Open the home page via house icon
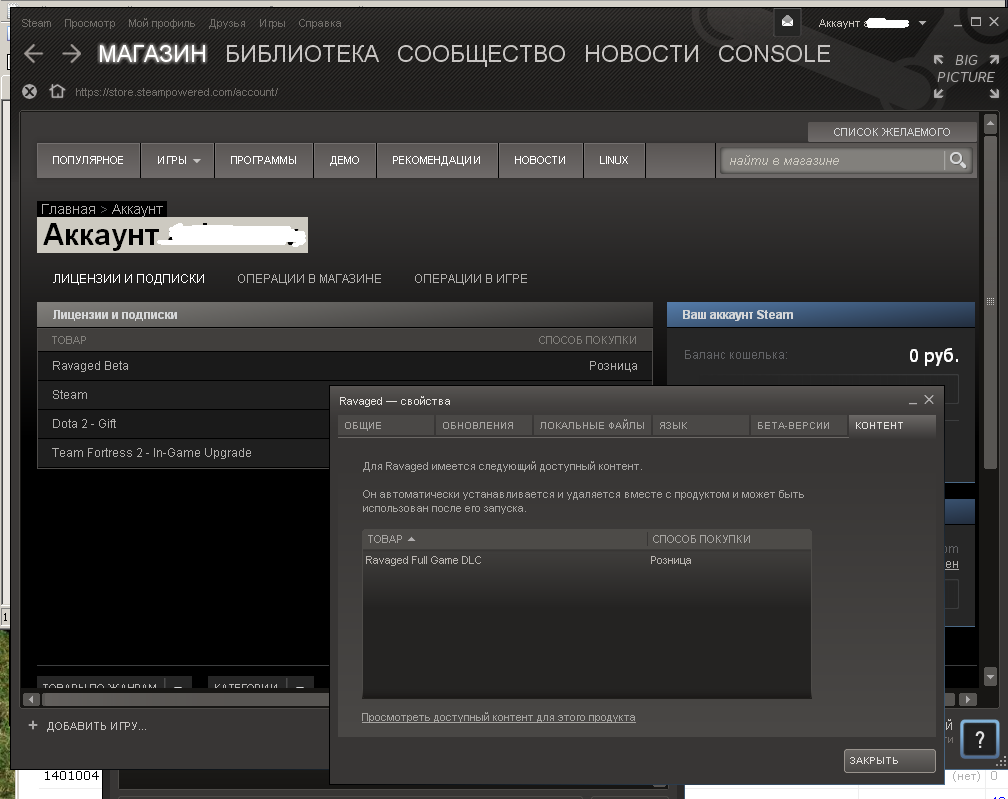The width and height of the screenshot is (1008, 799). pos(57,91)
